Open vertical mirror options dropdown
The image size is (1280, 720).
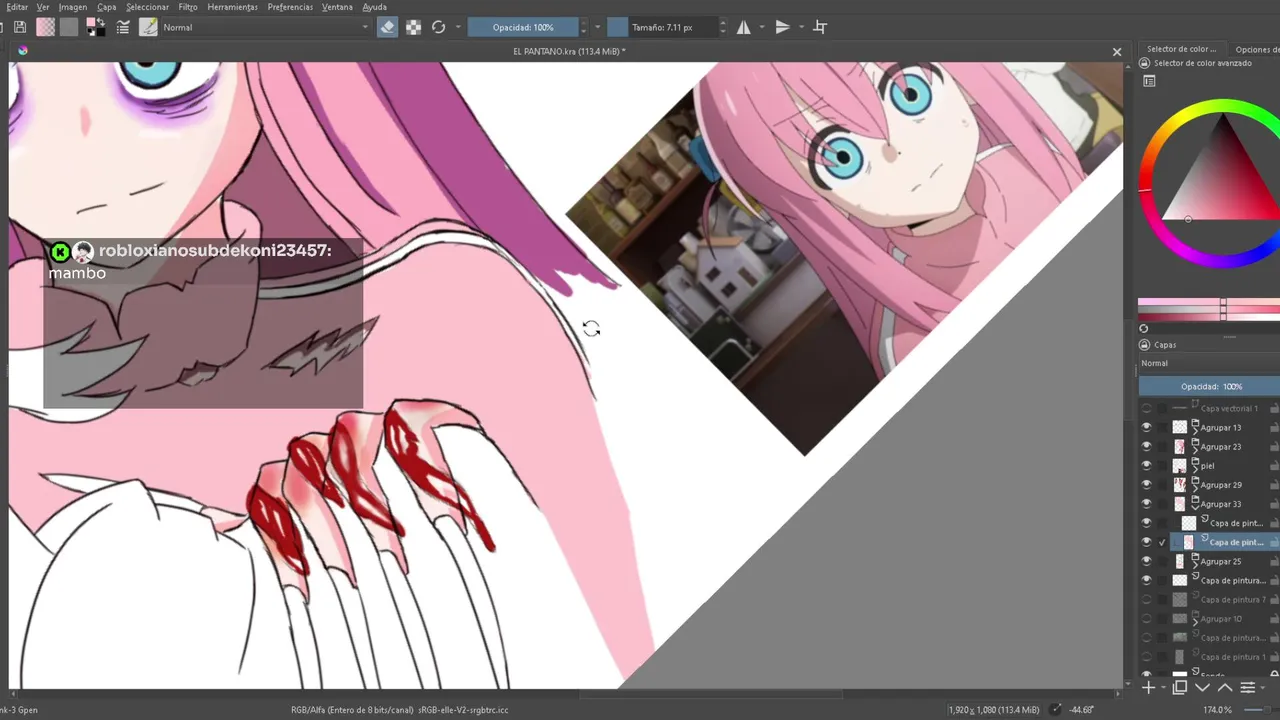801,27
